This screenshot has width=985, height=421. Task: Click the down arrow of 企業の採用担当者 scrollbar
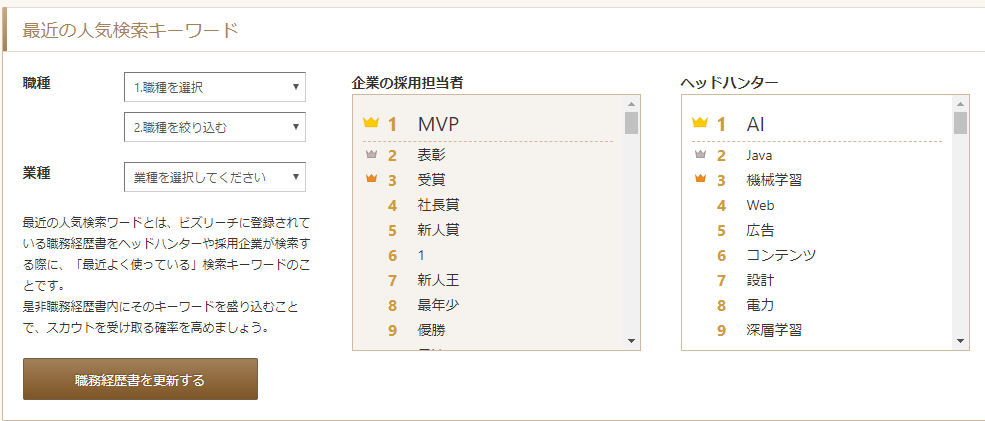pyautogui.click(x=631, y=341)
